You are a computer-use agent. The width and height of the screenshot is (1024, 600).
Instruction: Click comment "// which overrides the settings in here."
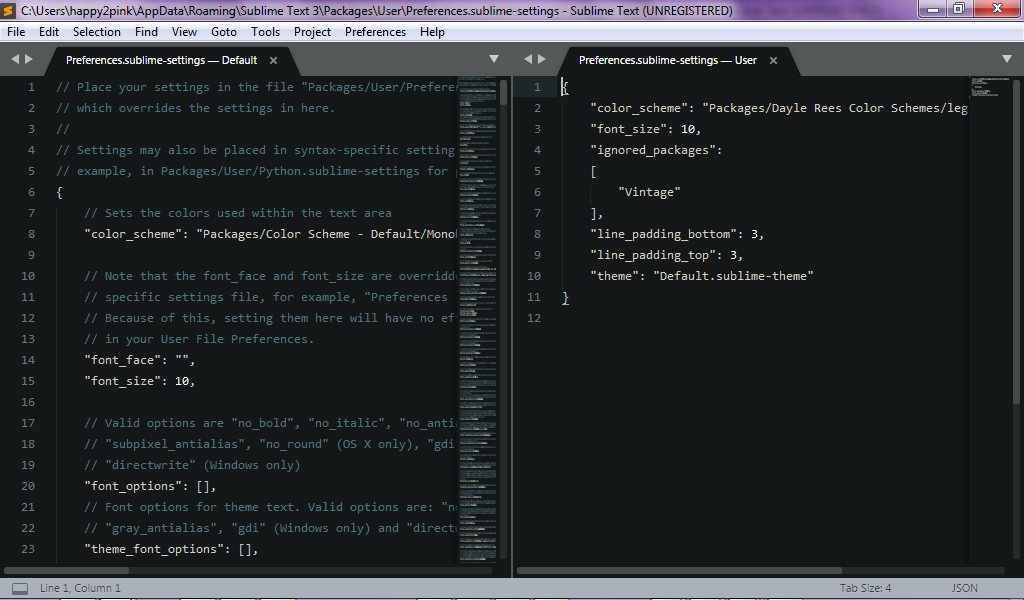pos(196,108)
